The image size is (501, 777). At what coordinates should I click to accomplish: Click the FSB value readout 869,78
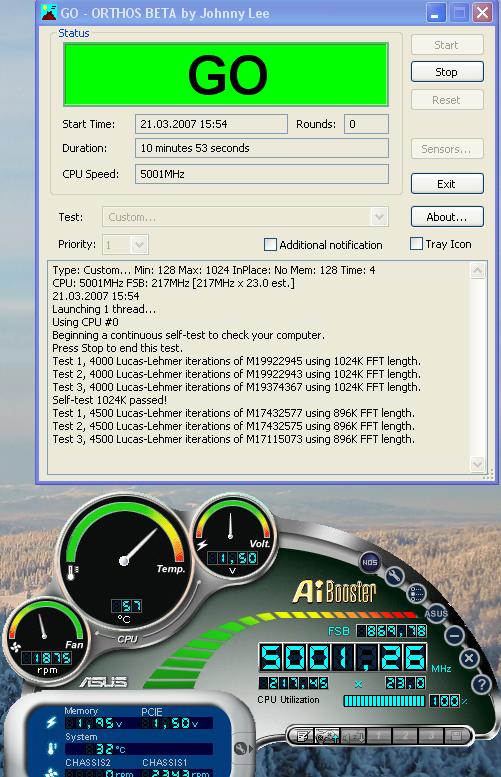pyautogui.click(x=391, y=631)
